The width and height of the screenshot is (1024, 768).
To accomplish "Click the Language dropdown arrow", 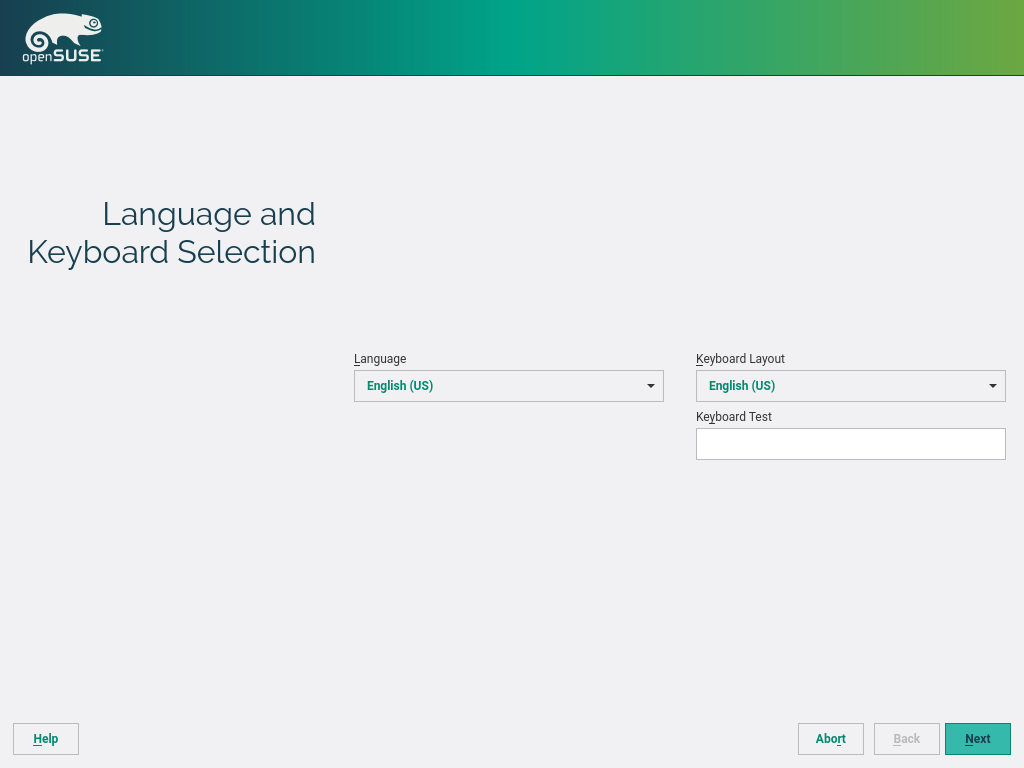I will (650, 386).
